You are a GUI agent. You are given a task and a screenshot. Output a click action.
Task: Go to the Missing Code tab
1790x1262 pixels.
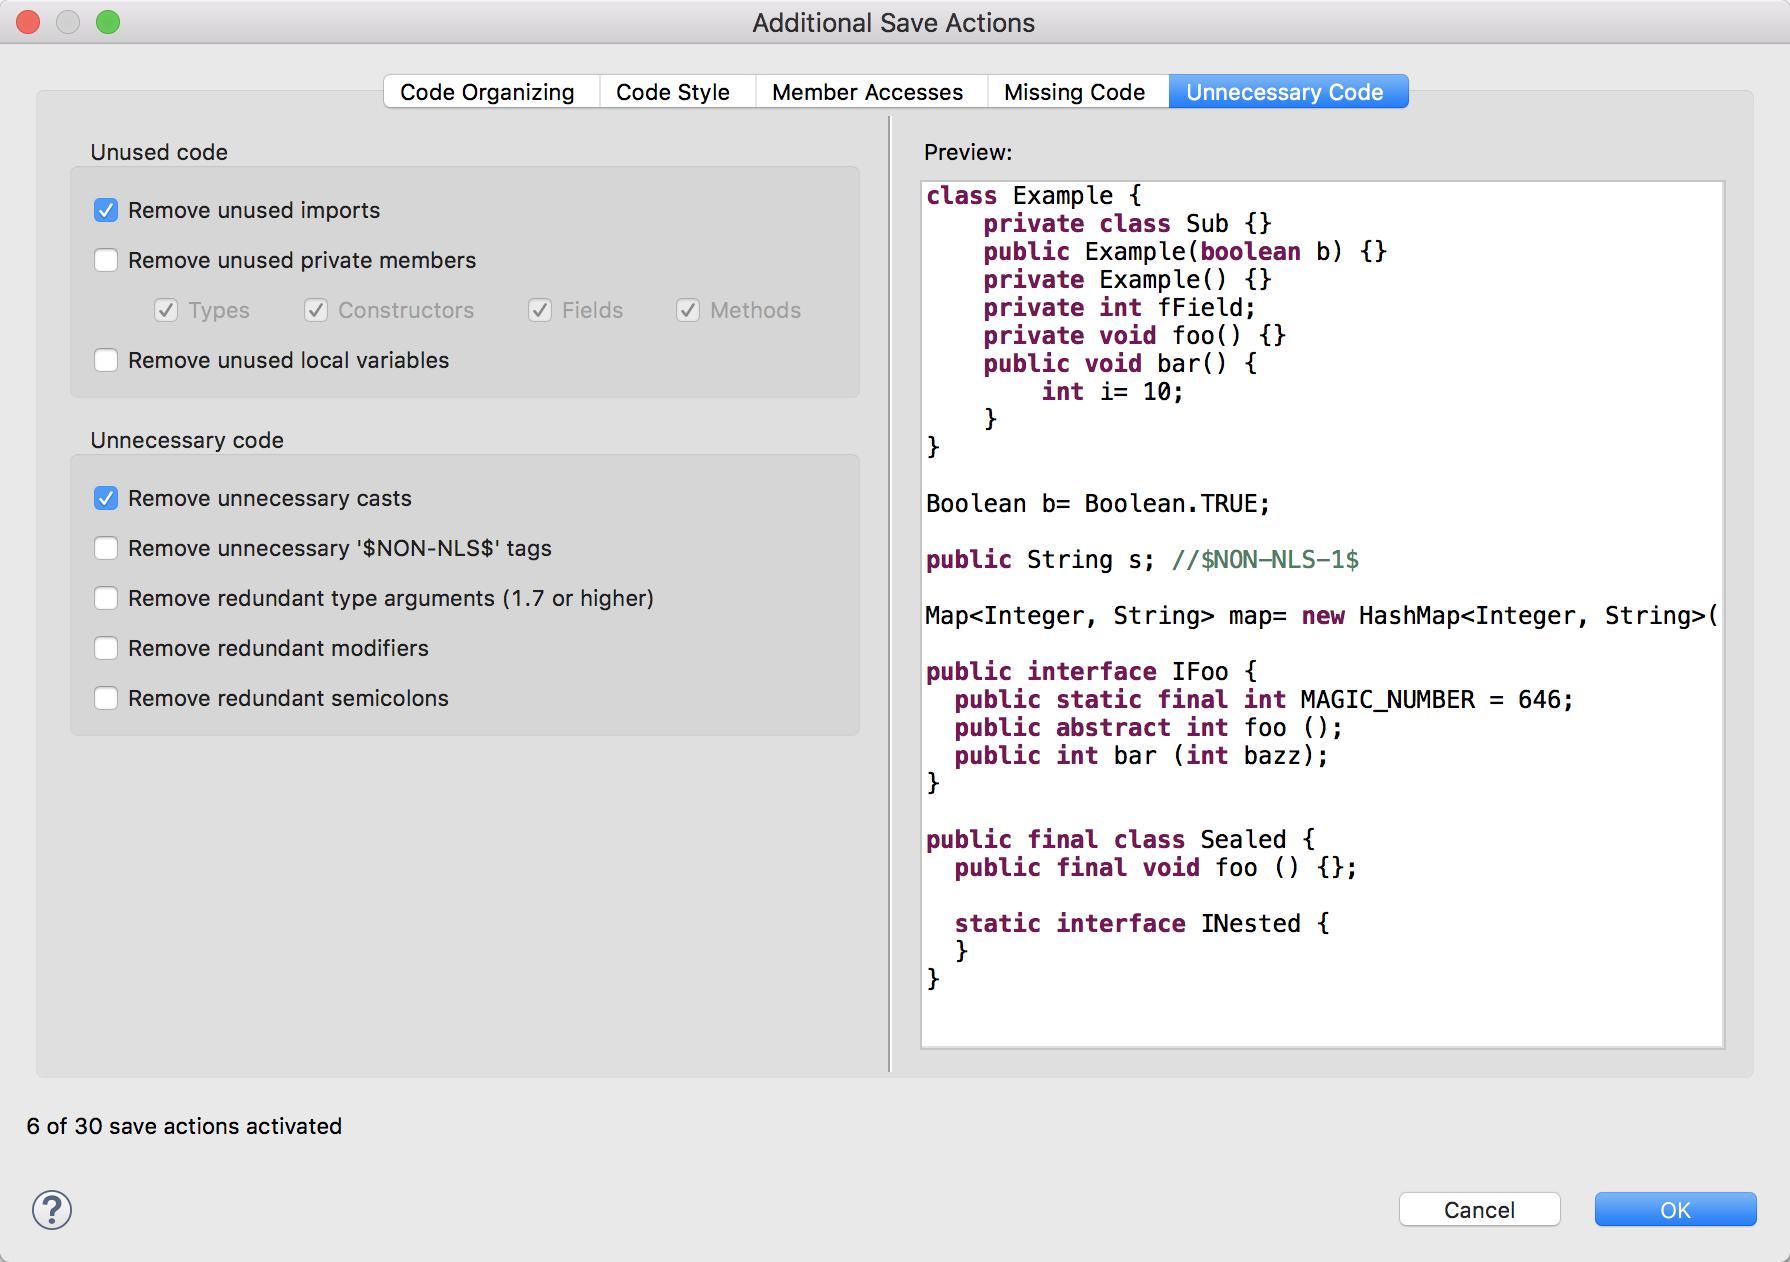(1074, 92)
